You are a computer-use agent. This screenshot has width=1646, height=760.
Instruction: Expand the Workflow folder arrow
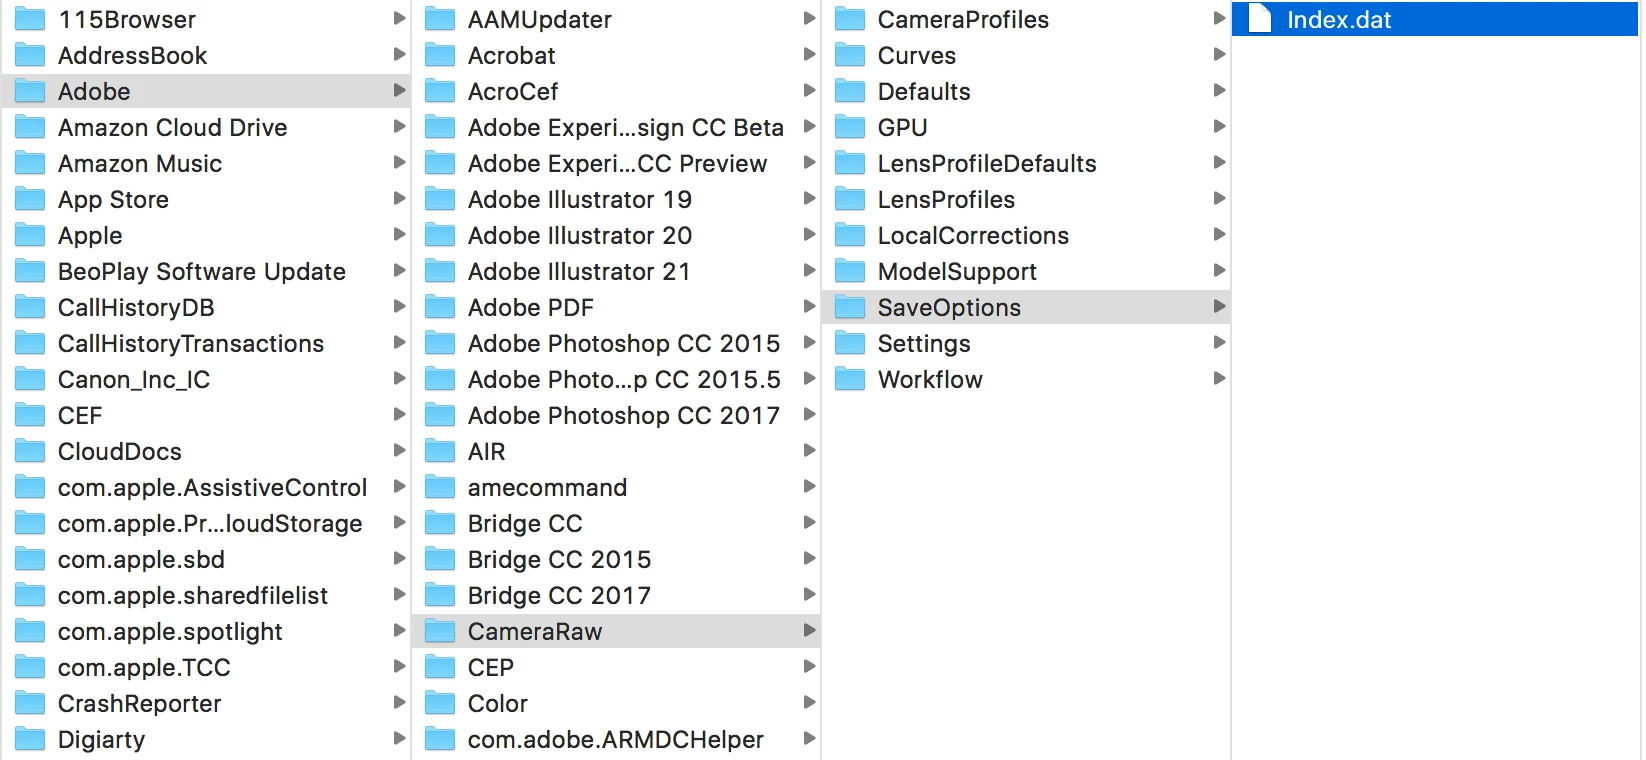point(1219,378)
